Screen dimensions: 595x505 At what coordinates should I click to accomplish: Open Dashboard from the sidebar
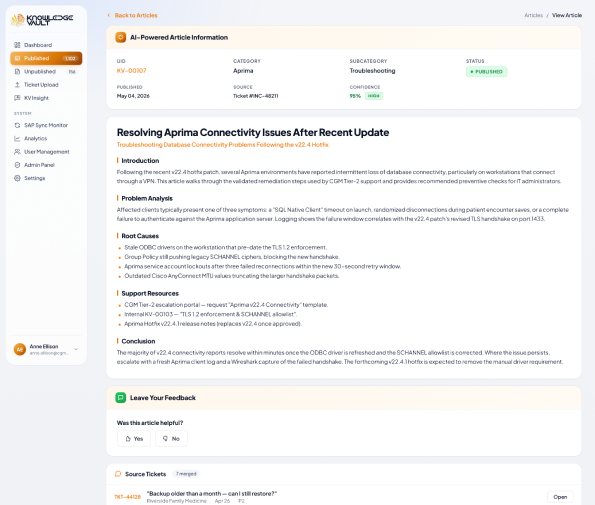46,45
